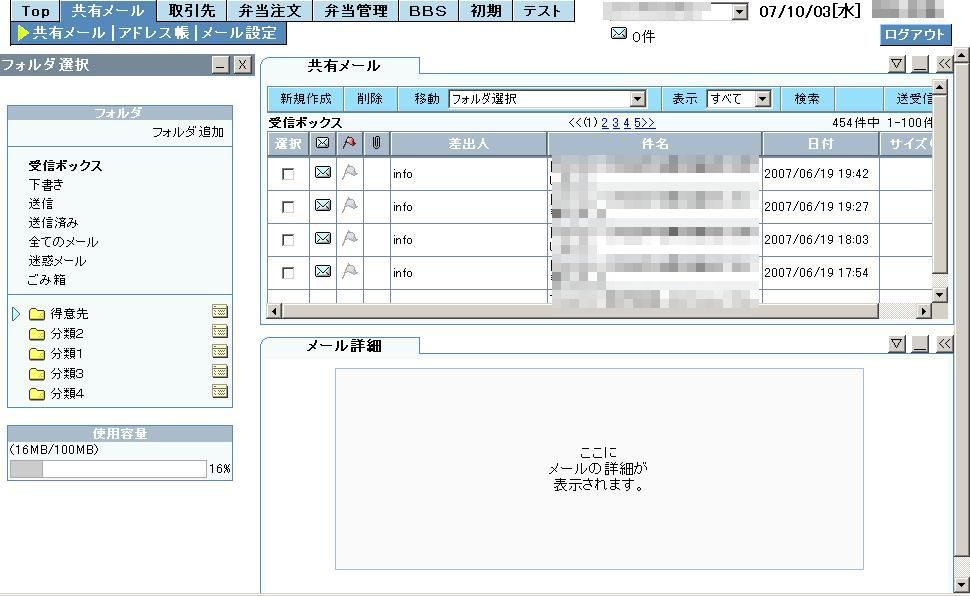Open settings icon beside 分類1 folder

(220, 352)
